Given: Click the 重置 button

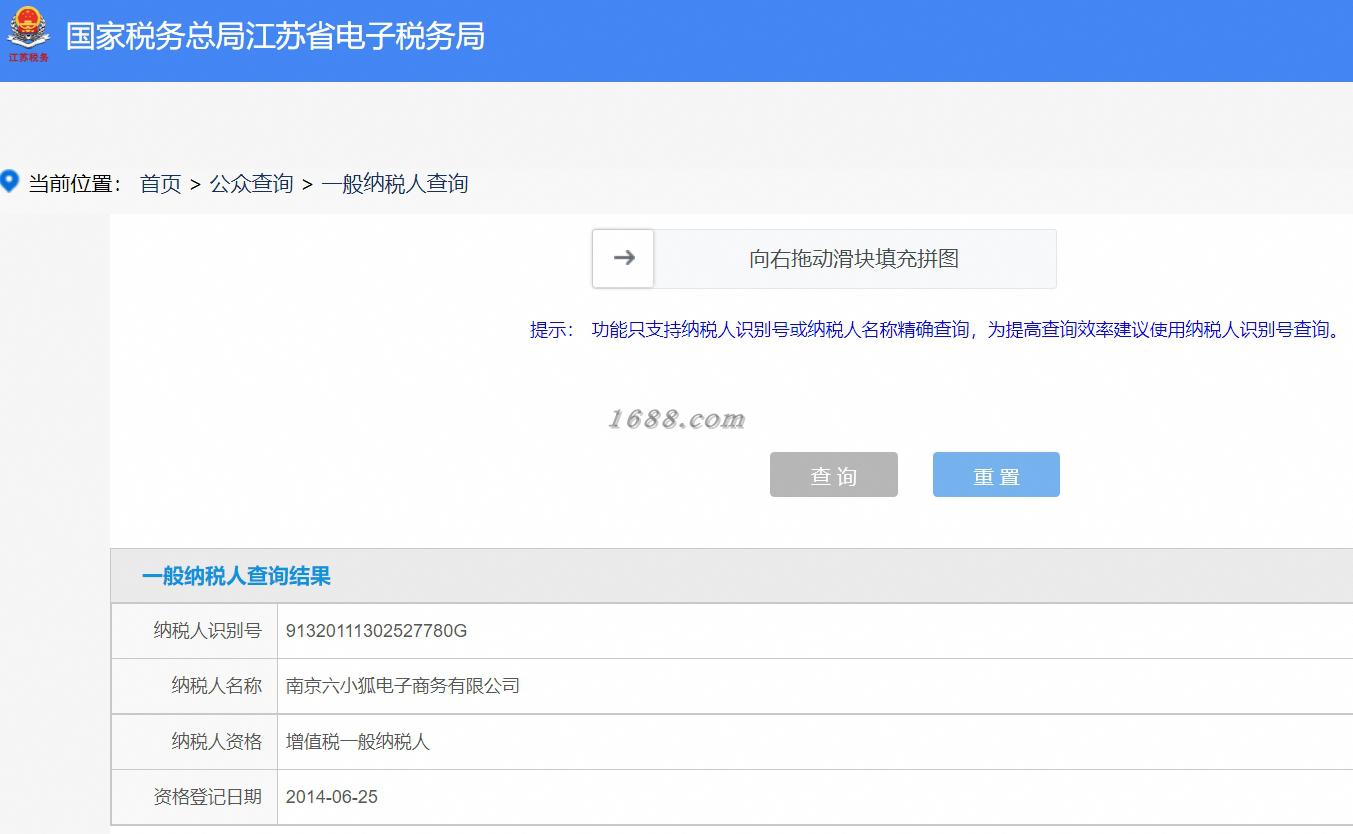Looking at the screenshot, I should [x=996, y=475].
